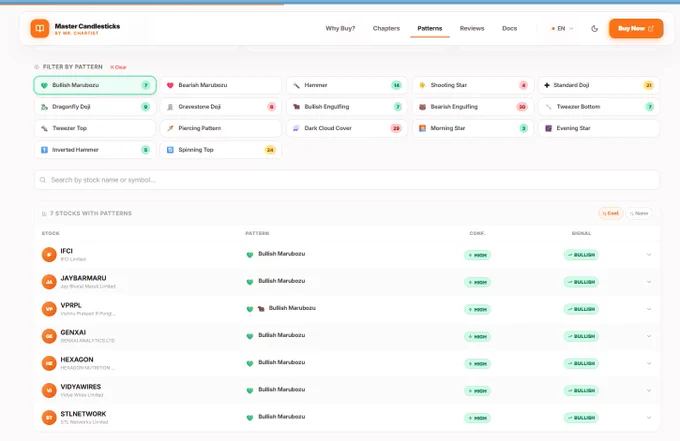Click the Inverted Hammer pattern icon
The height and width of the screenshot is (441, 680).
point(44,150)
